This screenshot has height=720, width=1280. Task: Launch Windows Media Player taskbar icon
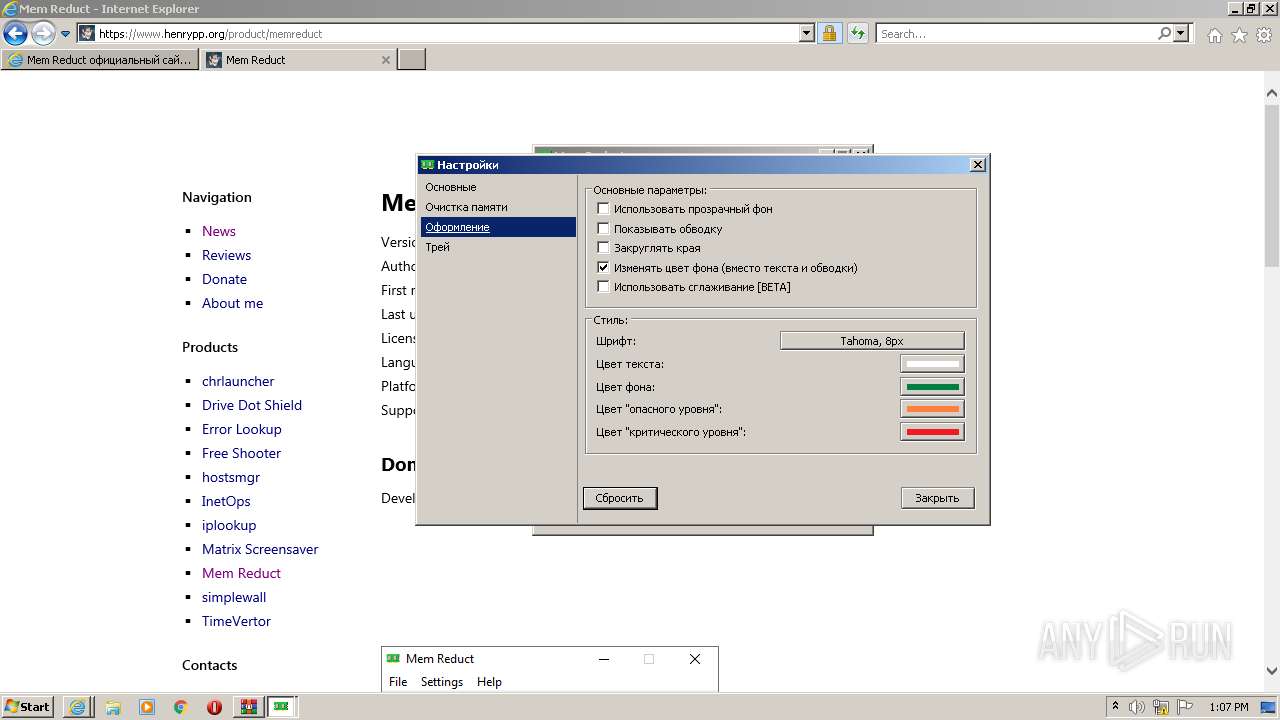(147, 707)
